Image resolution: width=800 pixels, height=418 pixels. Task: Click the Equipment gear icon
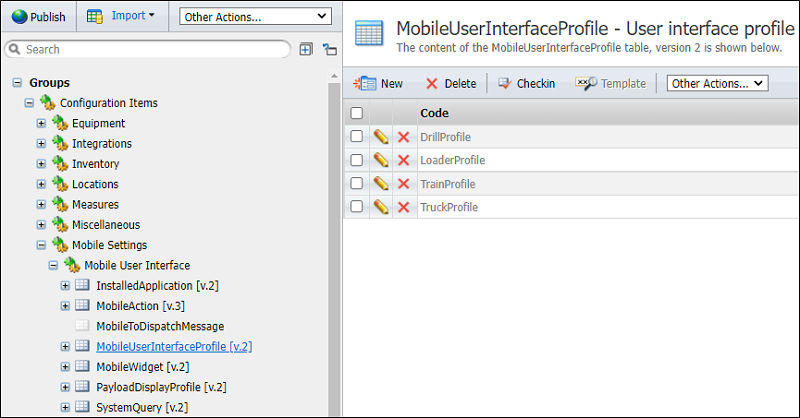coord(60,123)
